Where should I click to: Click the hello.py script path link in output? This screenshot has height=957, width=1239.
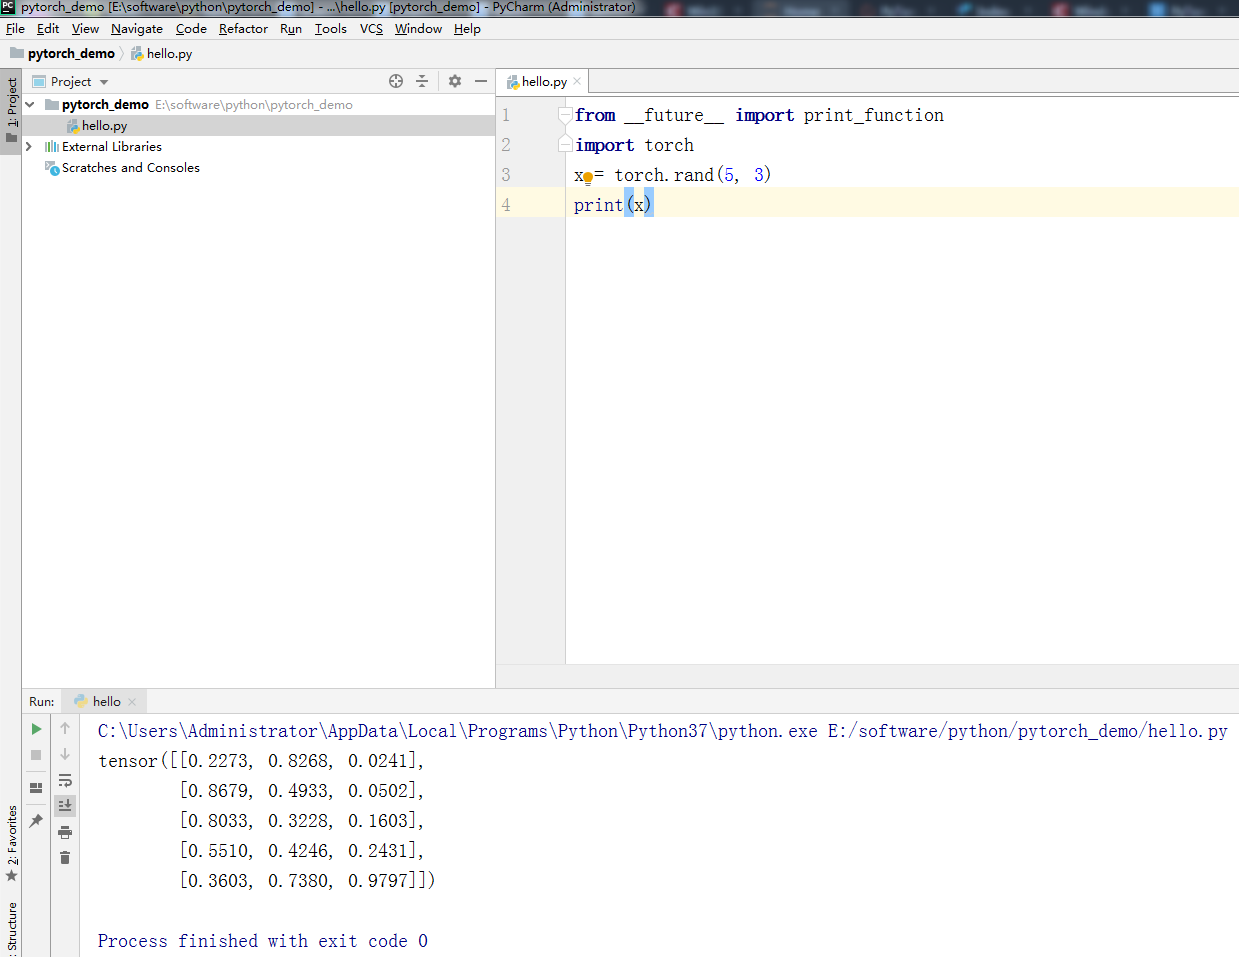tap(1027, 731)
